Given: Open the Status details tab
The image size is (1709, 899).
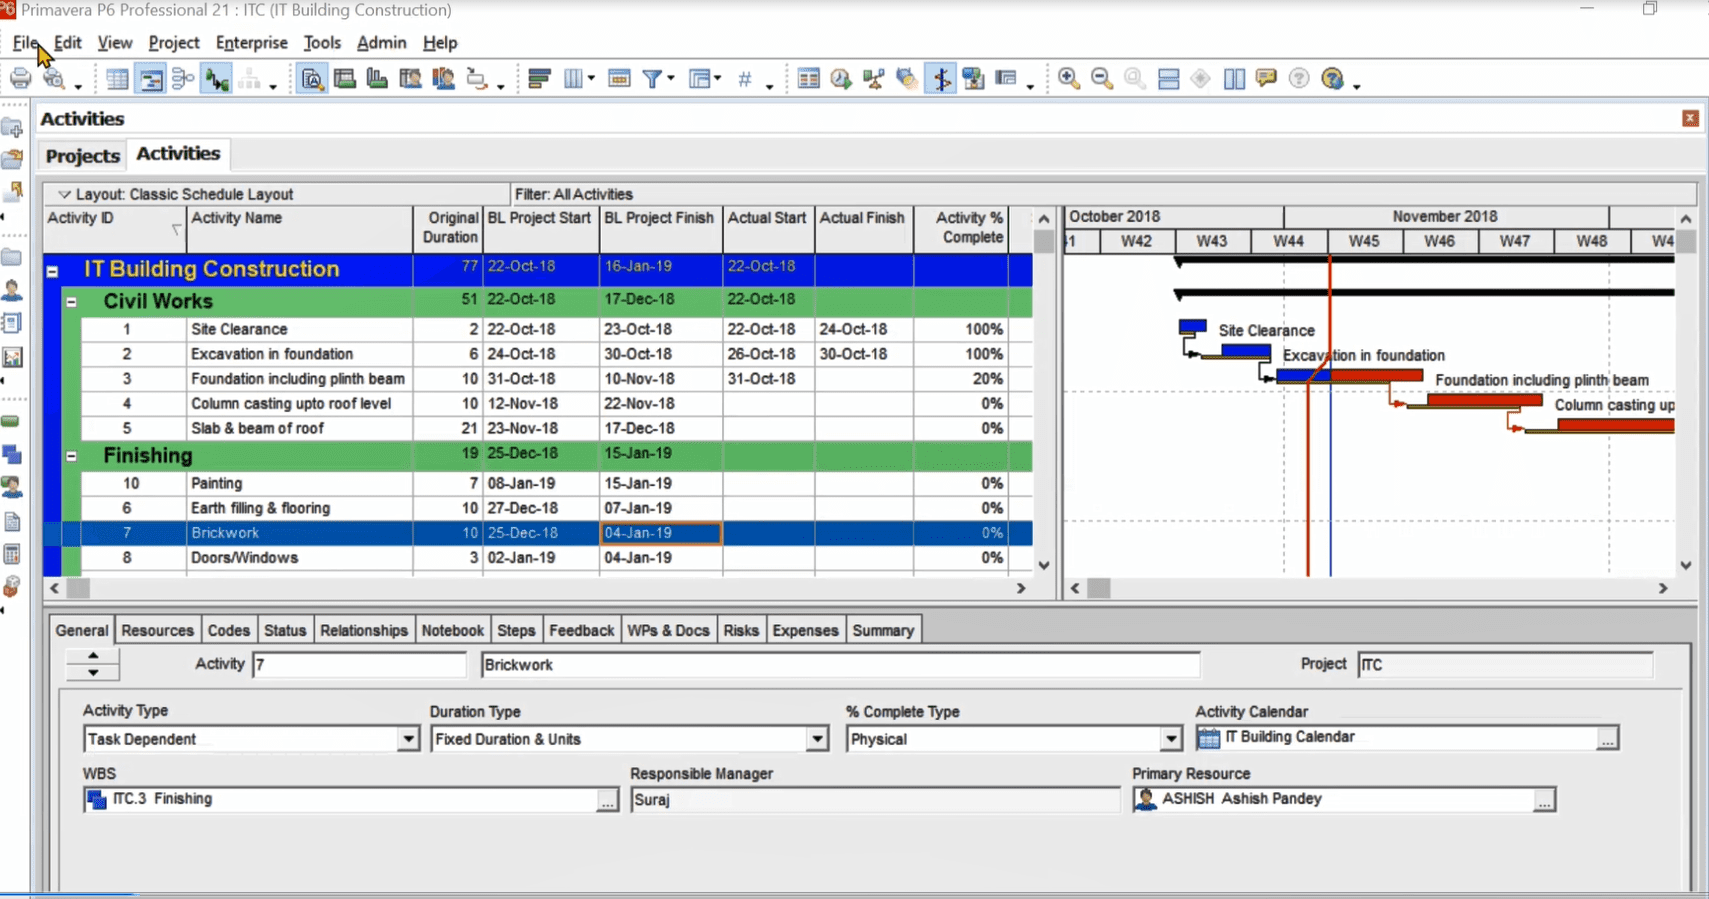Looking at the screenshot, I should (x=285, y=631).
